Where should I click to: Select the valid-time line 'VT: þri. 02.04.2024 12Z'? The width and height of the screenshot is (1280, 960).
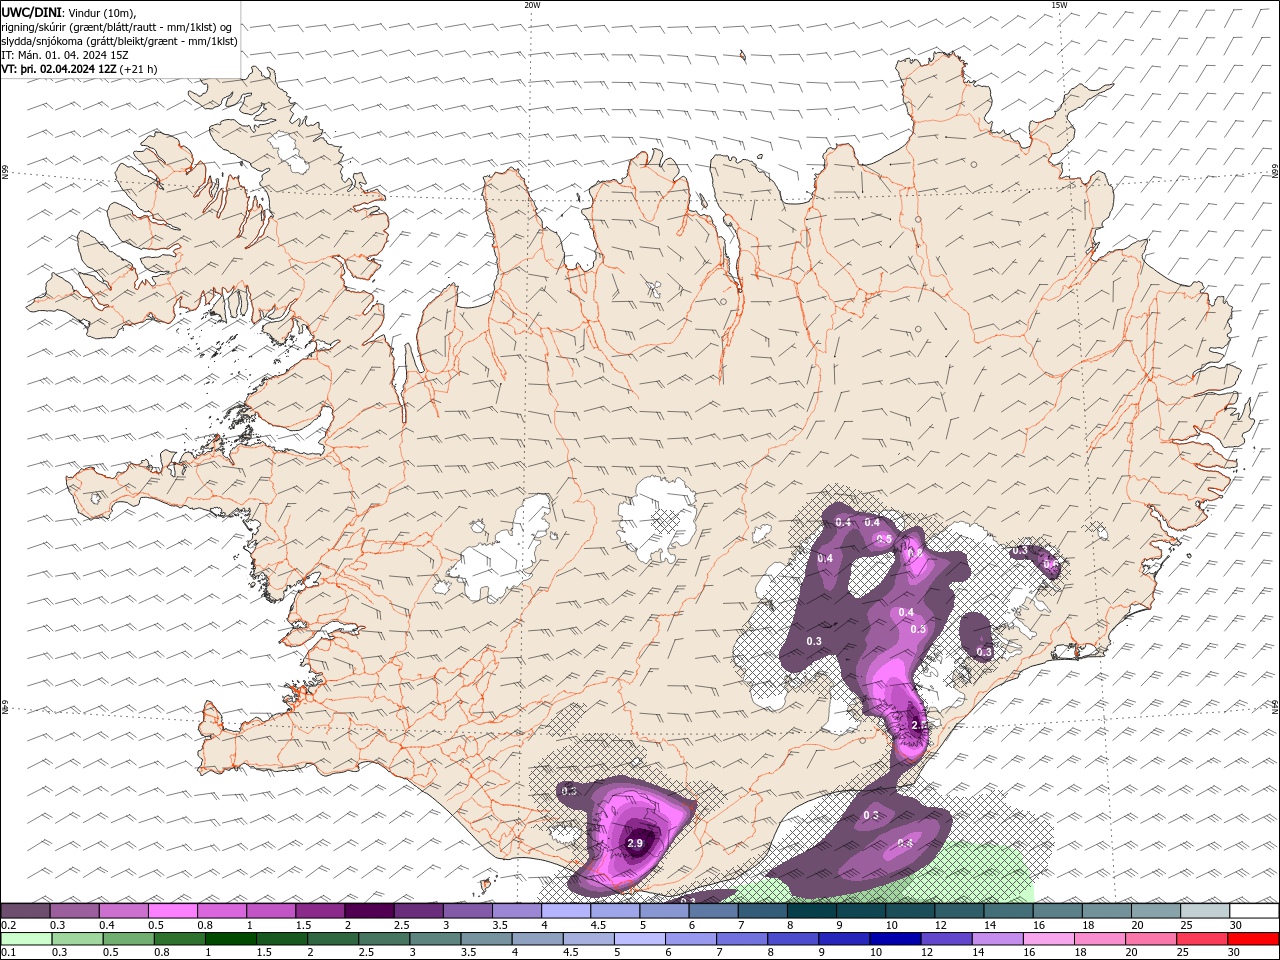tap(60, 69)
